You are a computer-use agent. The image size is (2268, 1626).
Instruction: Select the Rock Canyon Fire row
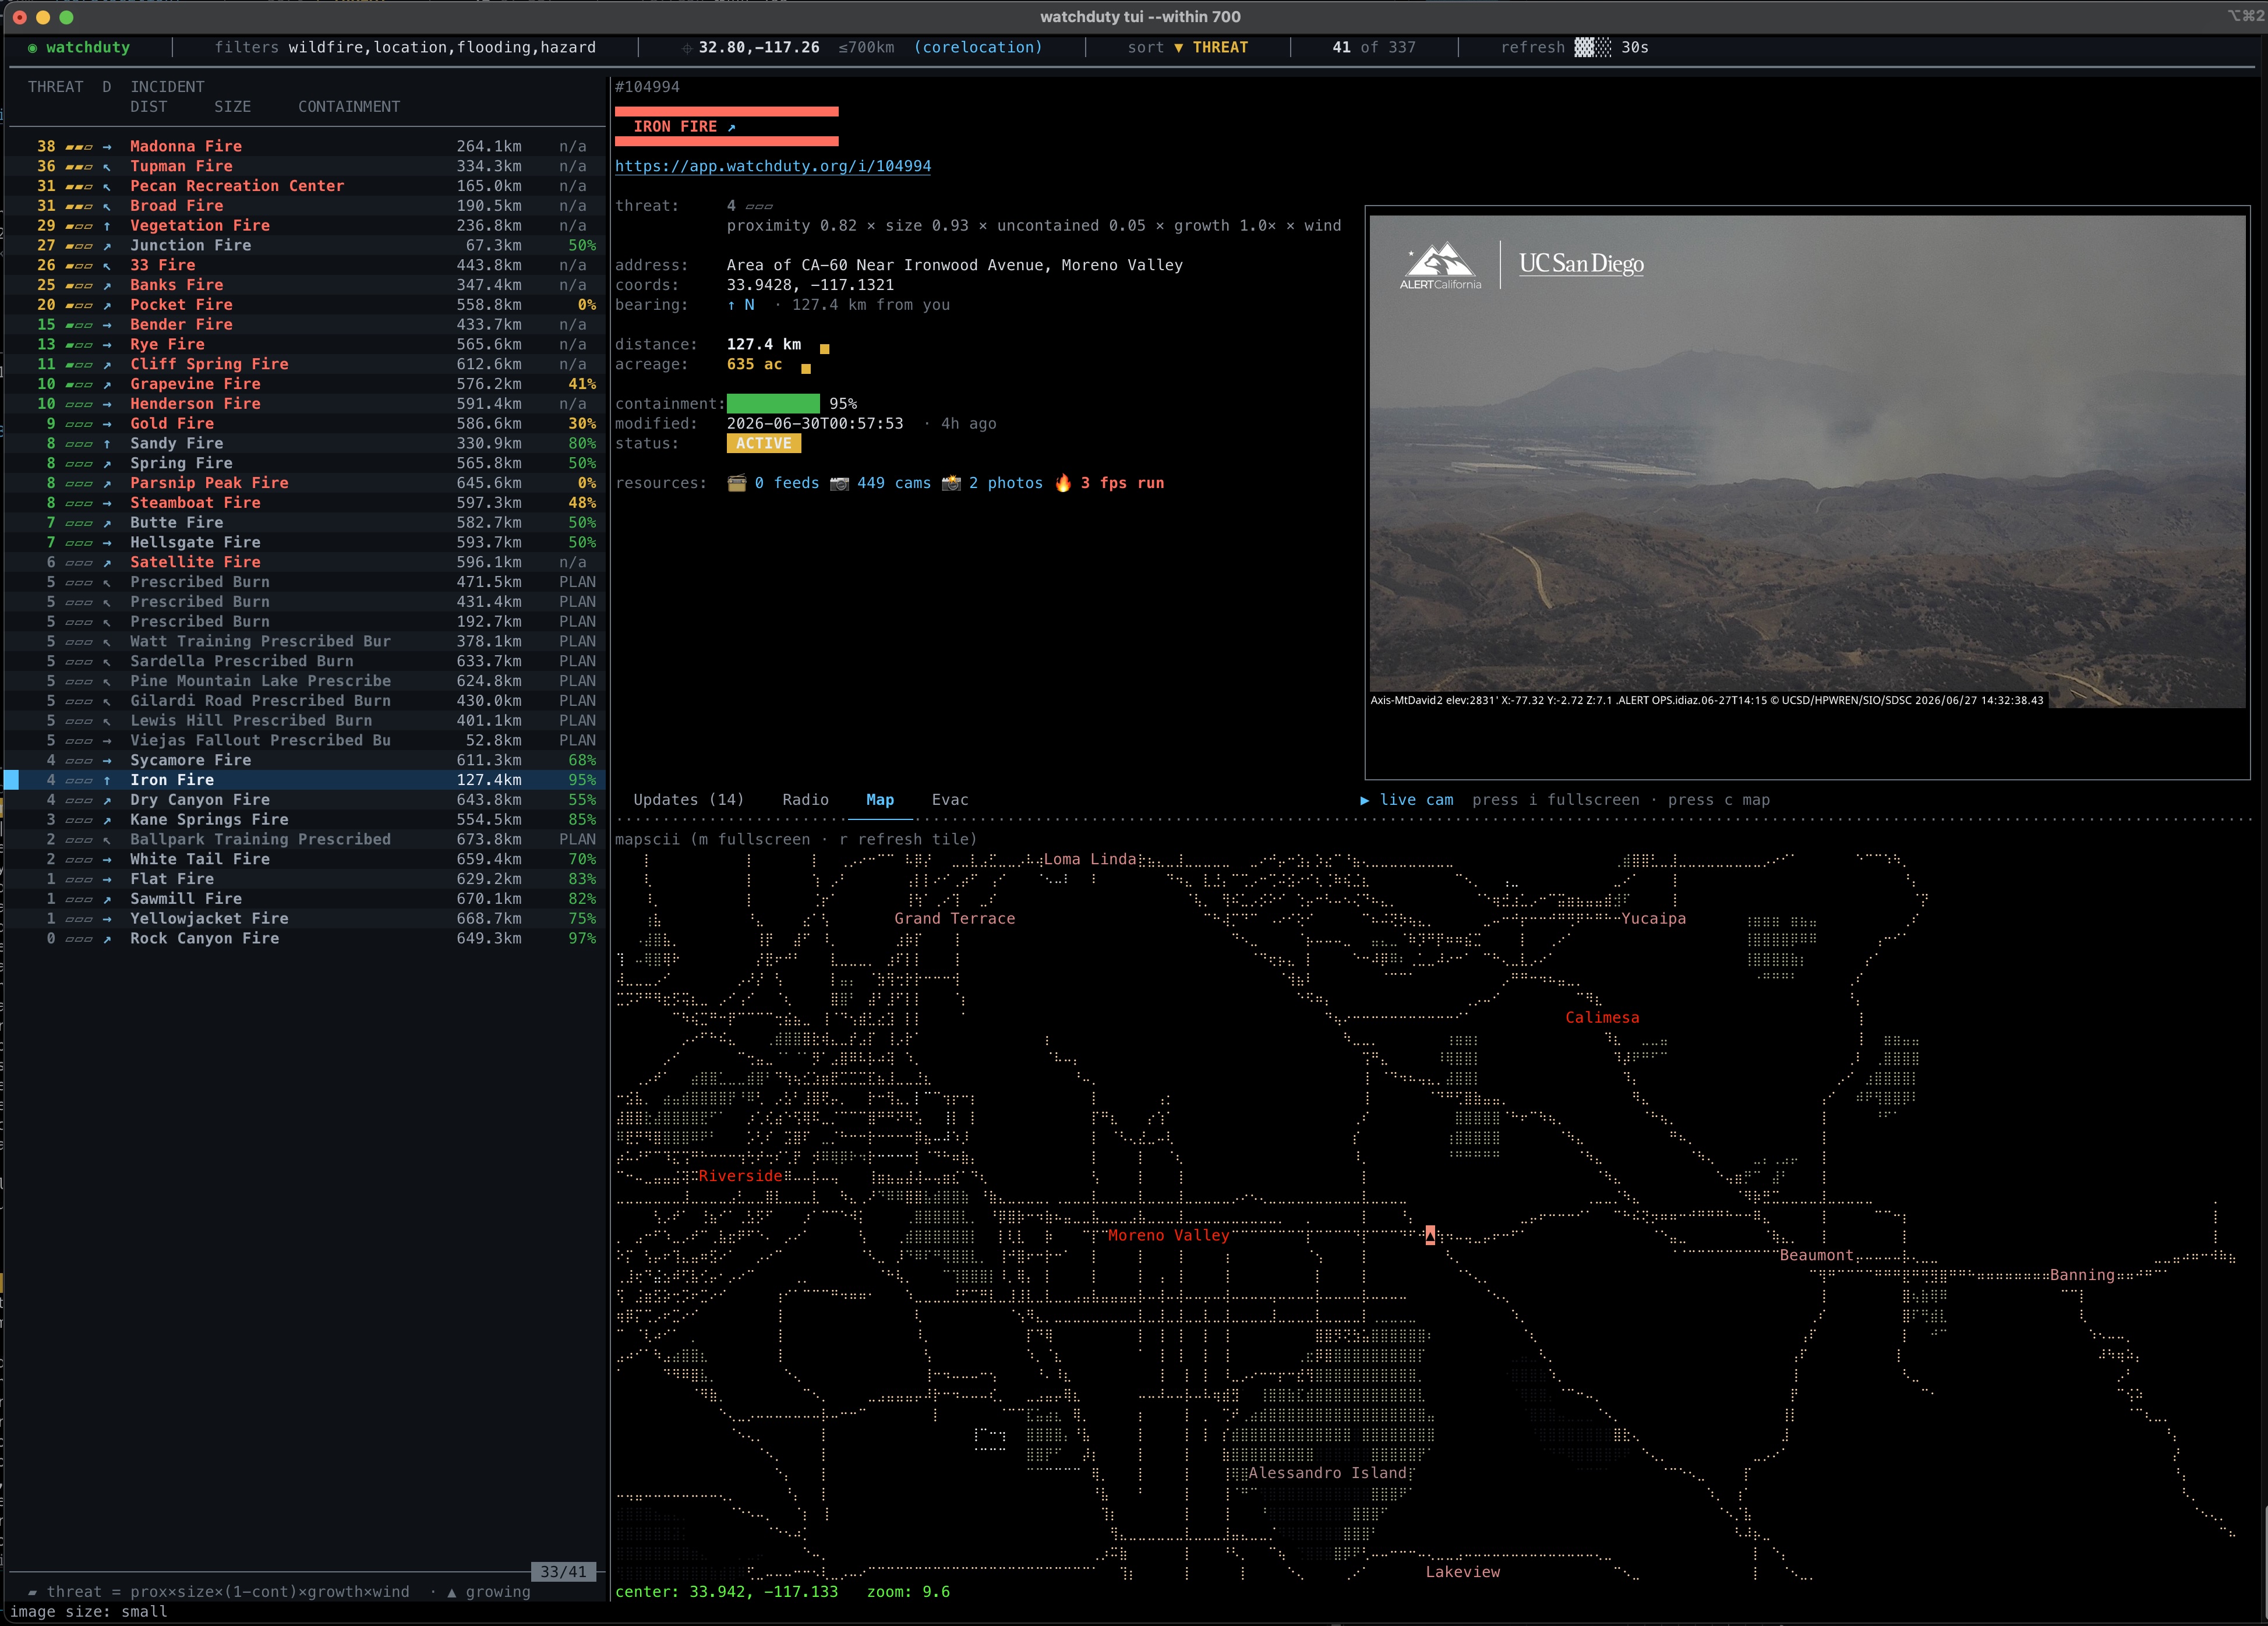pyautogui.click(x=305, y=939)
